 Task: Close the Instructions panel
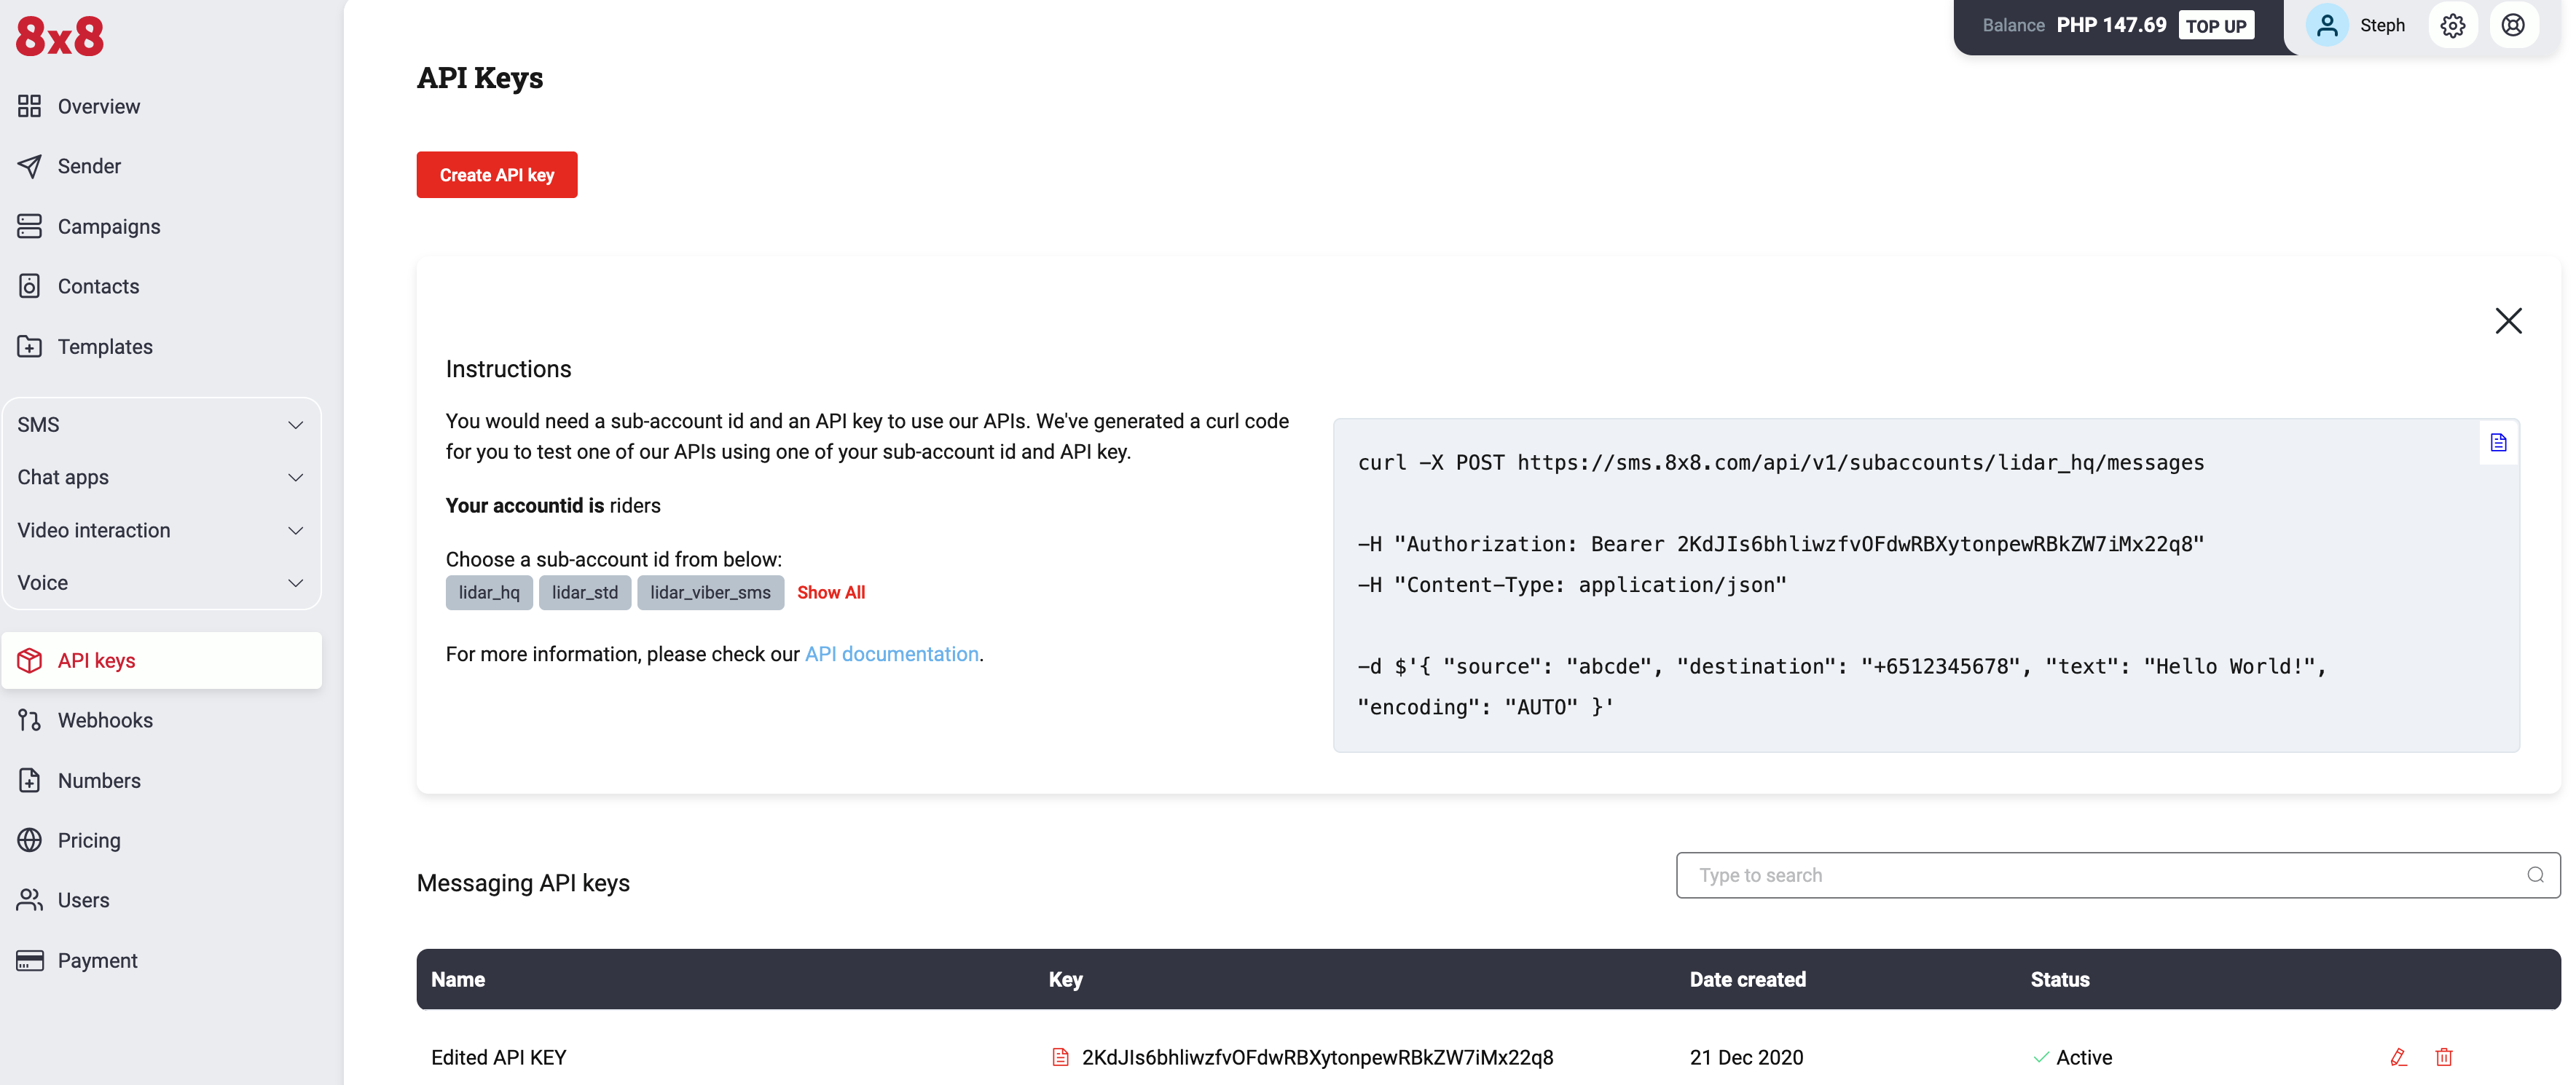(2508, 320)
